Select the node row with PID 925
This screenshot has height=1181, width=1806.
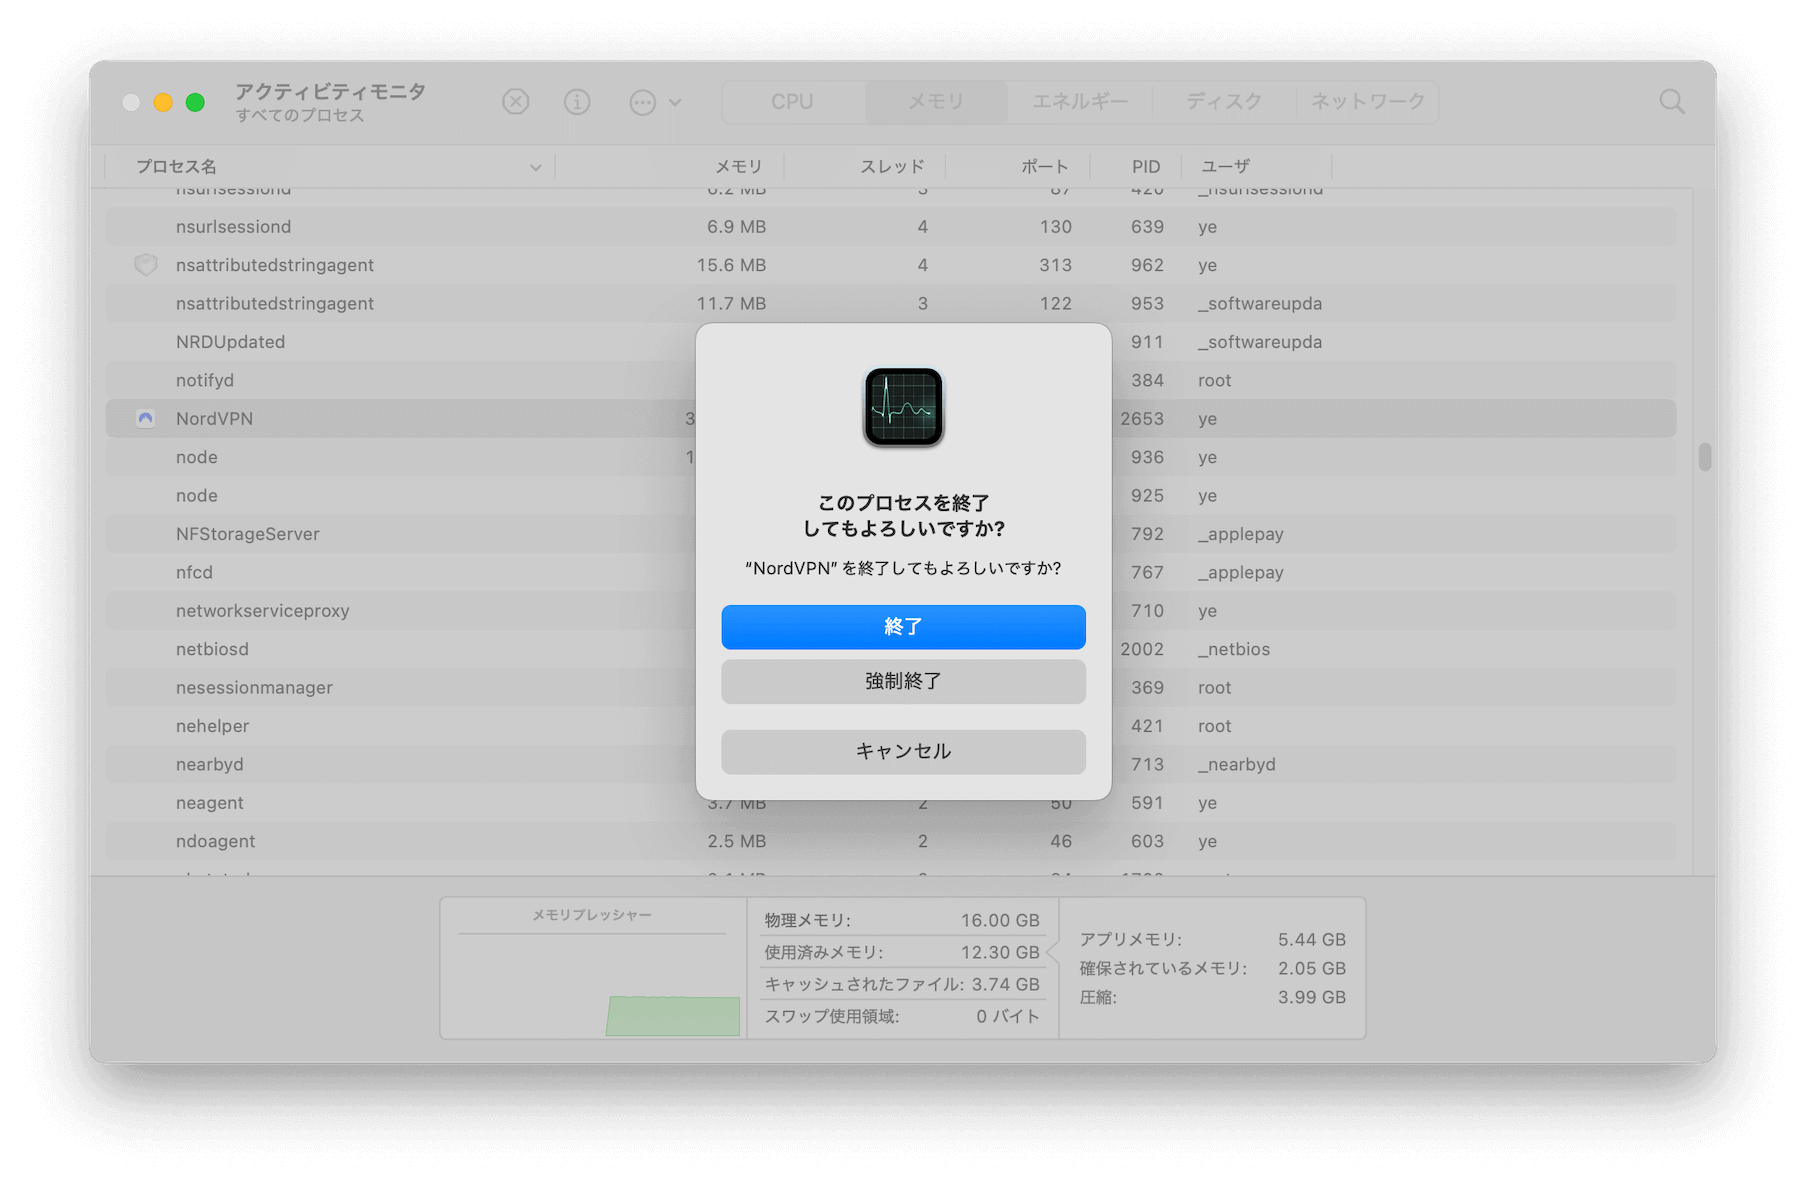891,496
